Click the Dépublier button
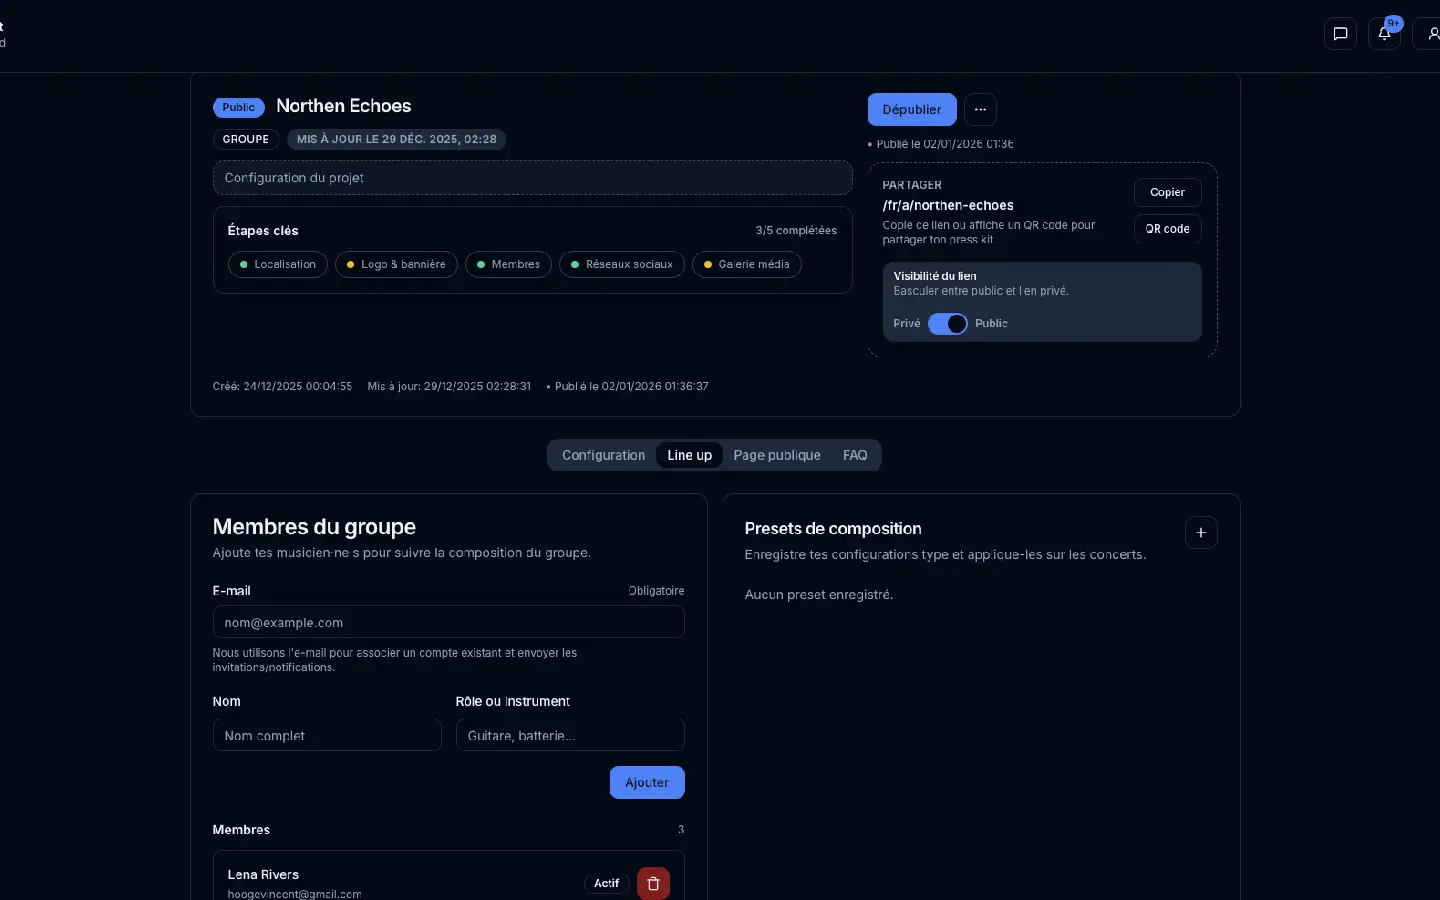 pyautogui.click(x=911, y=109)
